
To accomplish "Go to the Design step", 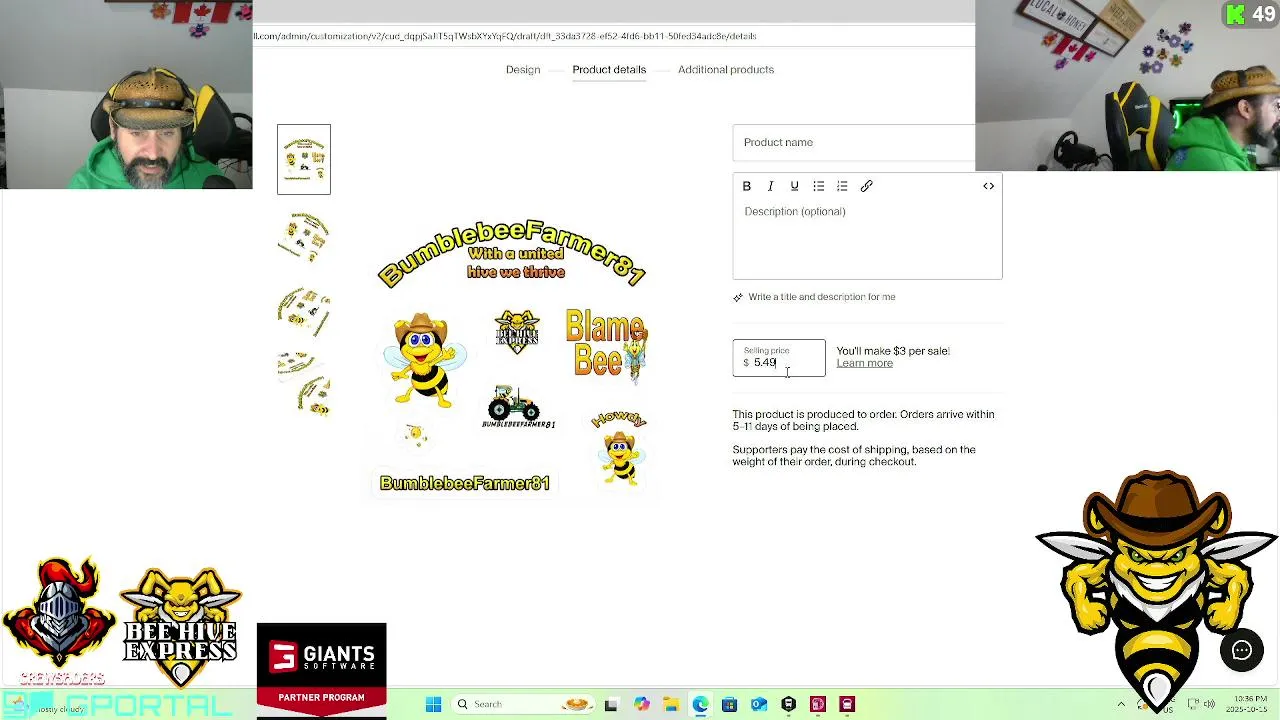I will click(523, 70).
